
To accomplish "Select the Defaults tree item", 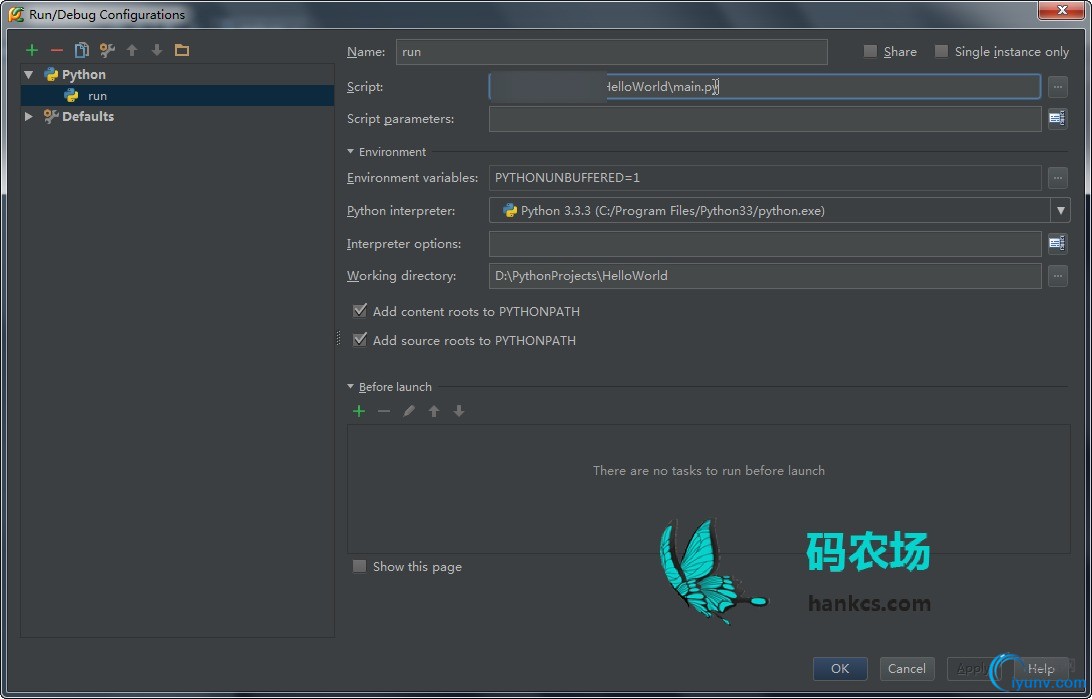I will pos(88,116).
